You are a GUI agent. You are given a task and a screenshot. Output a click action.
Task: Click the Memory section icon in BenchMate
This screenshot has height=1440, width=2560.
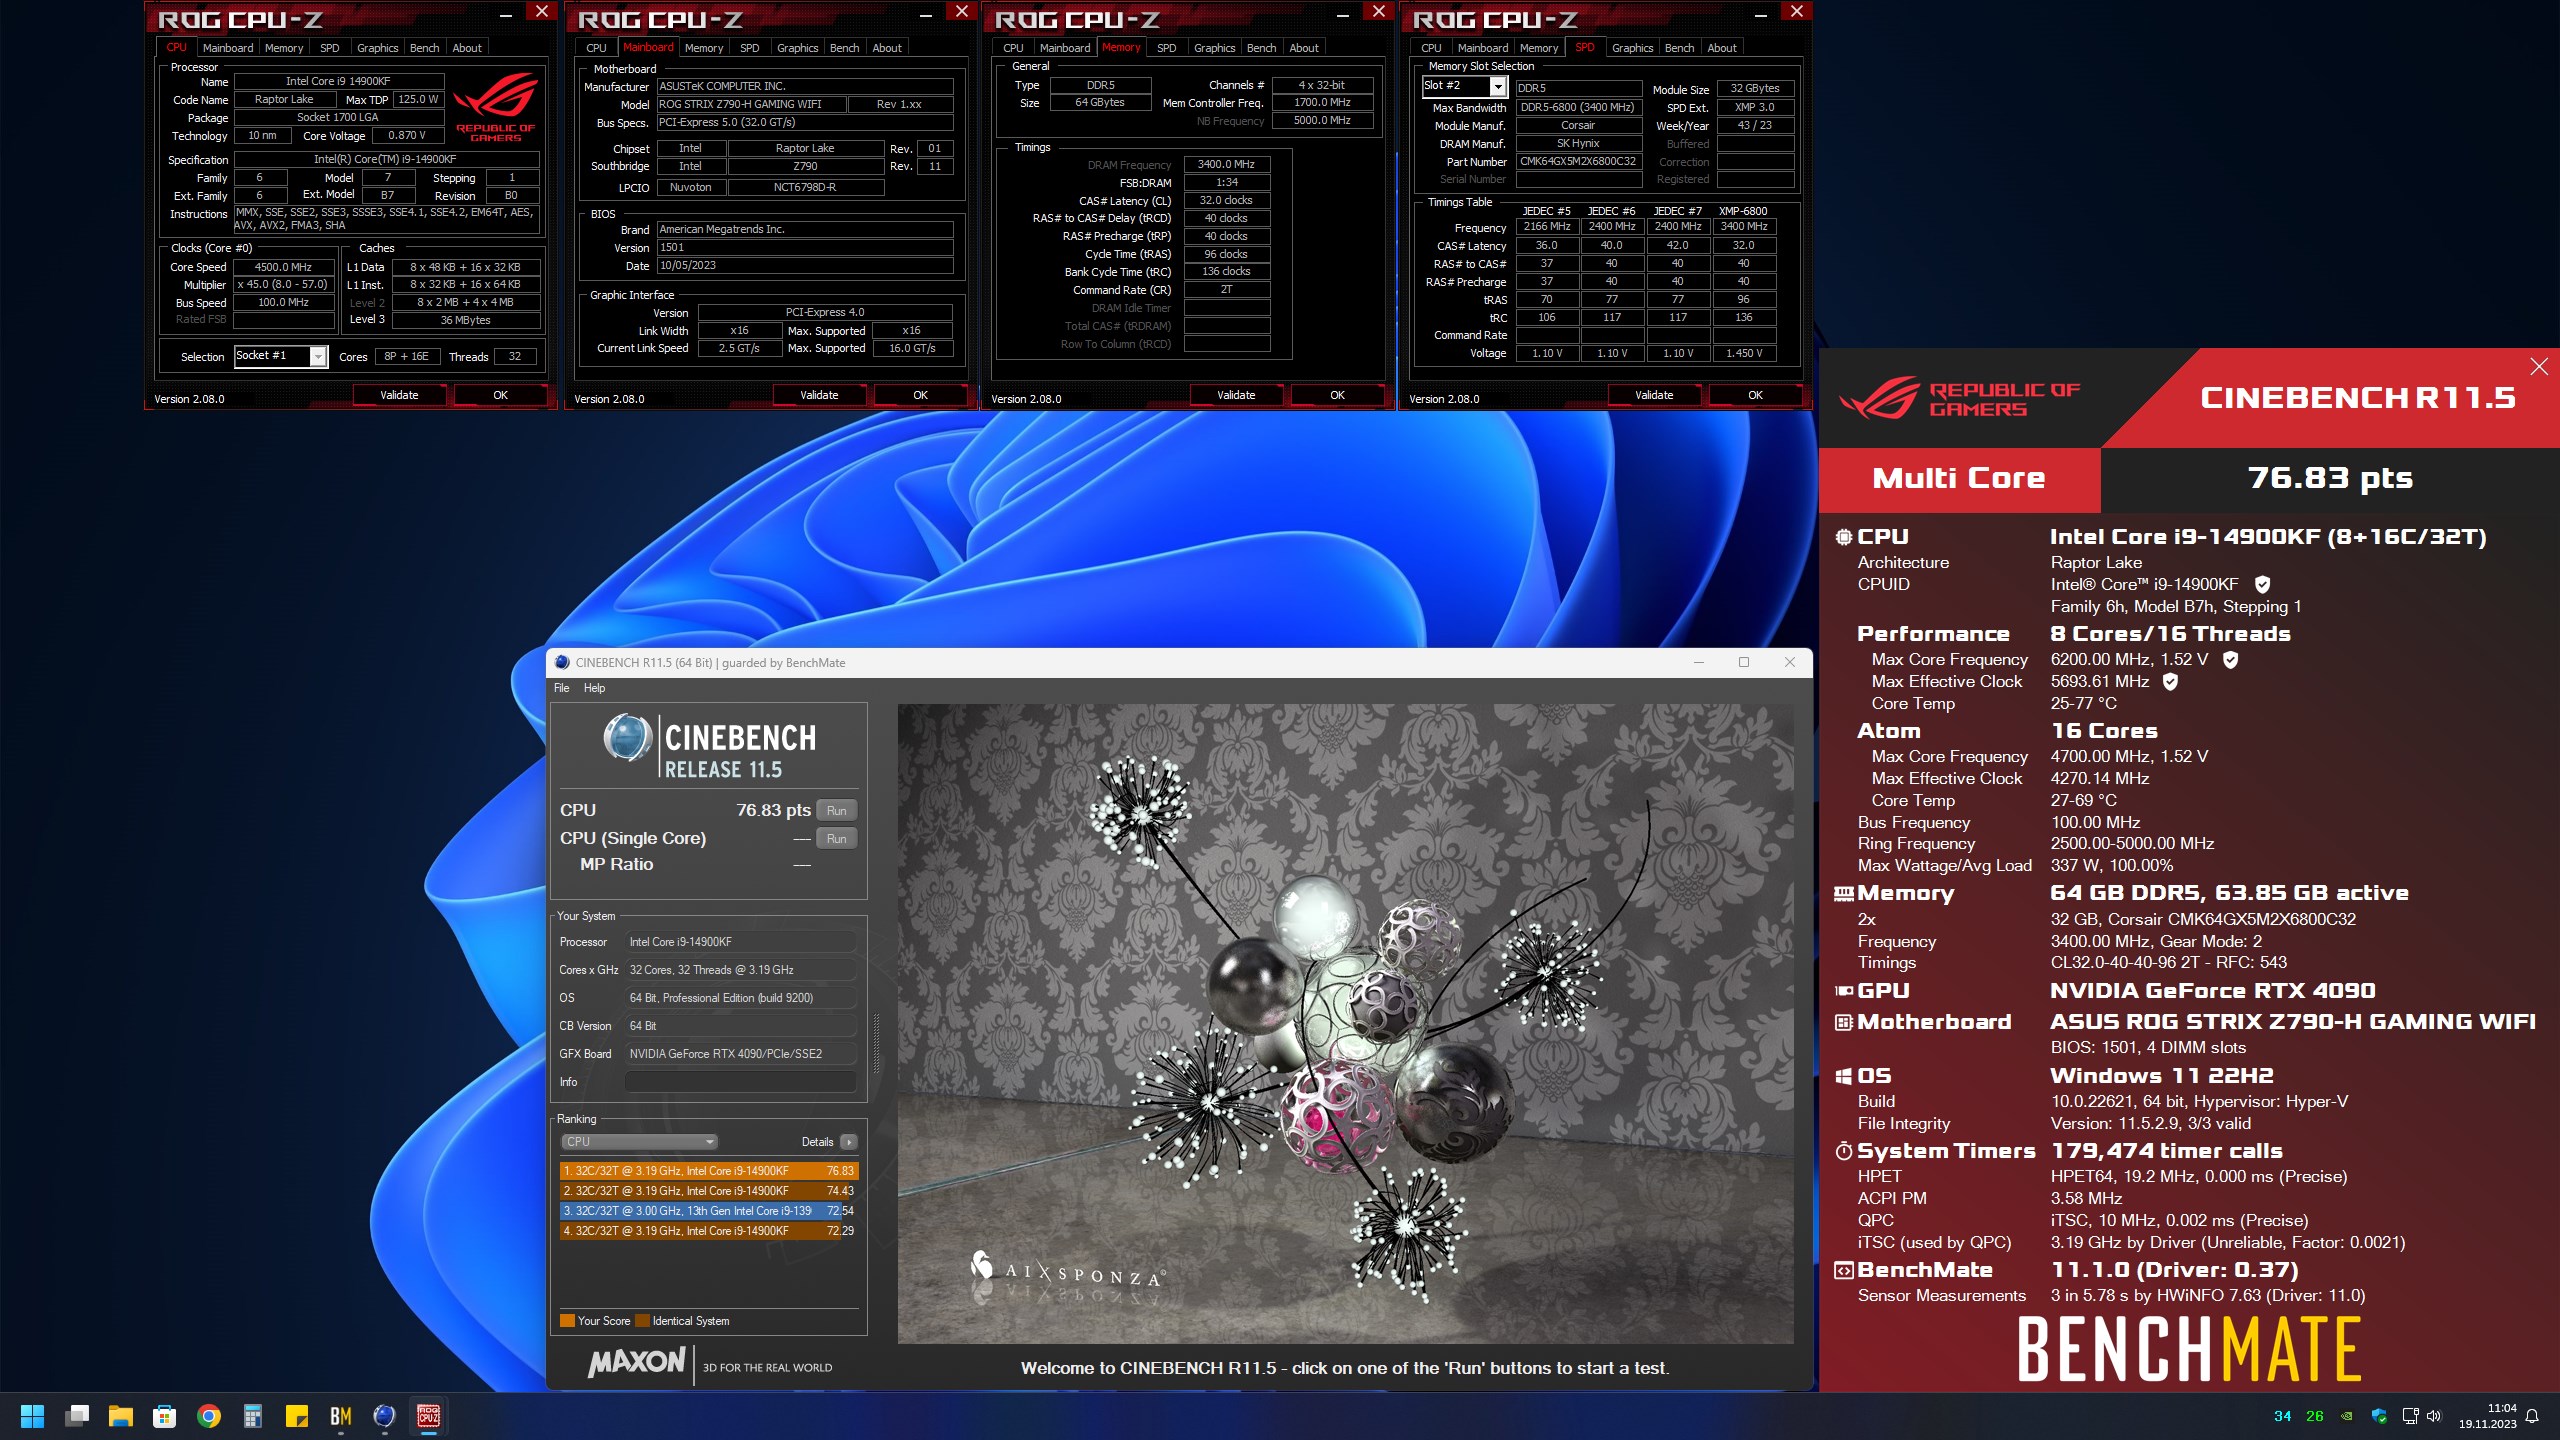click(1843, 893)
